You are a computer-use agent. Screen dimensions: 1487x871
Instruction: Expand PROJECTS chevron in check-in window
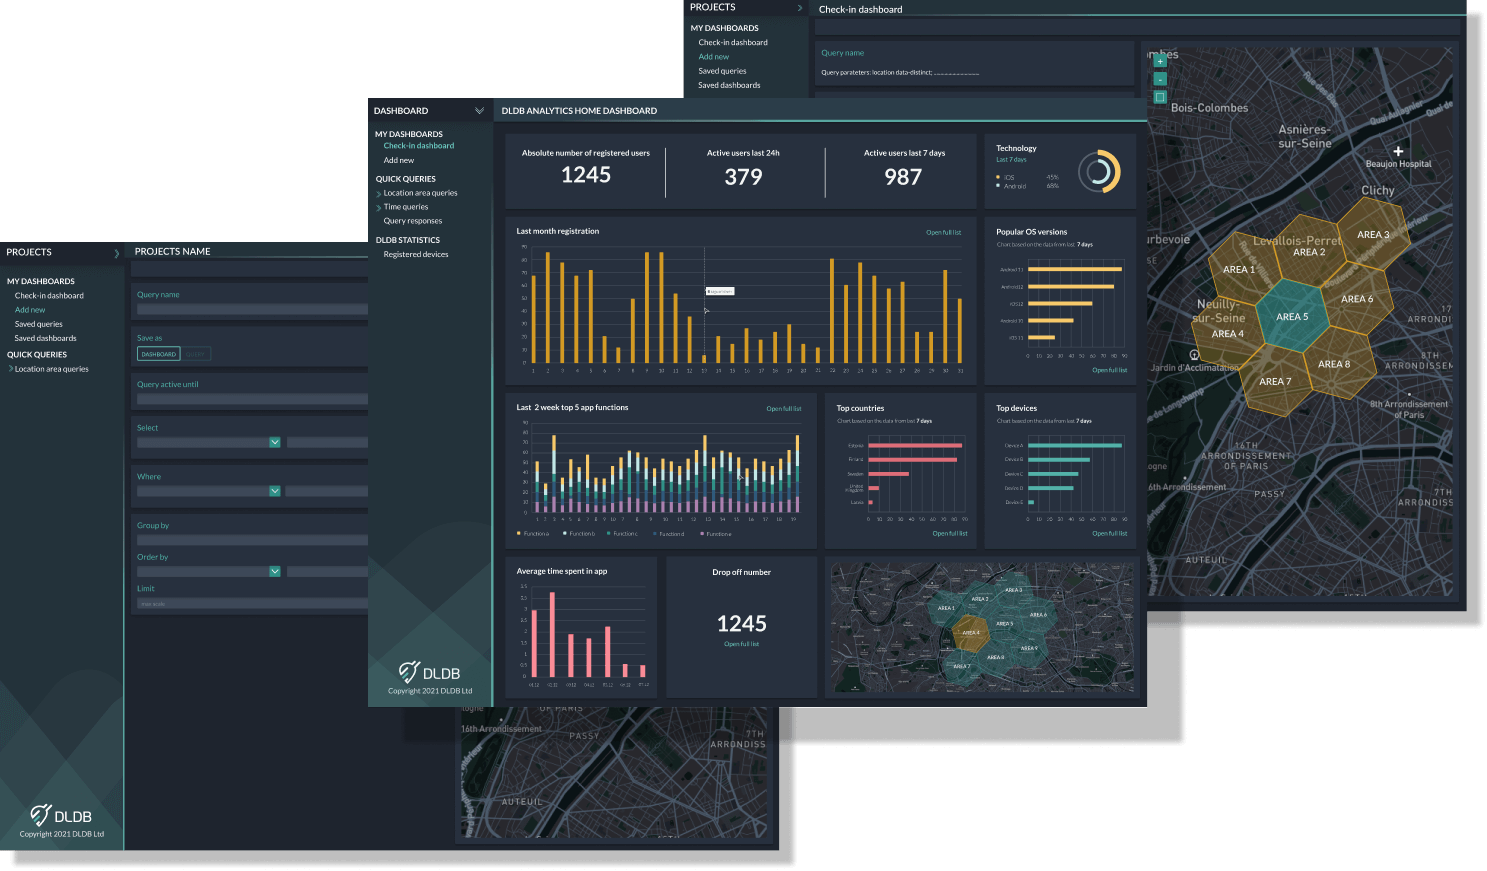[x=799, y=8]
